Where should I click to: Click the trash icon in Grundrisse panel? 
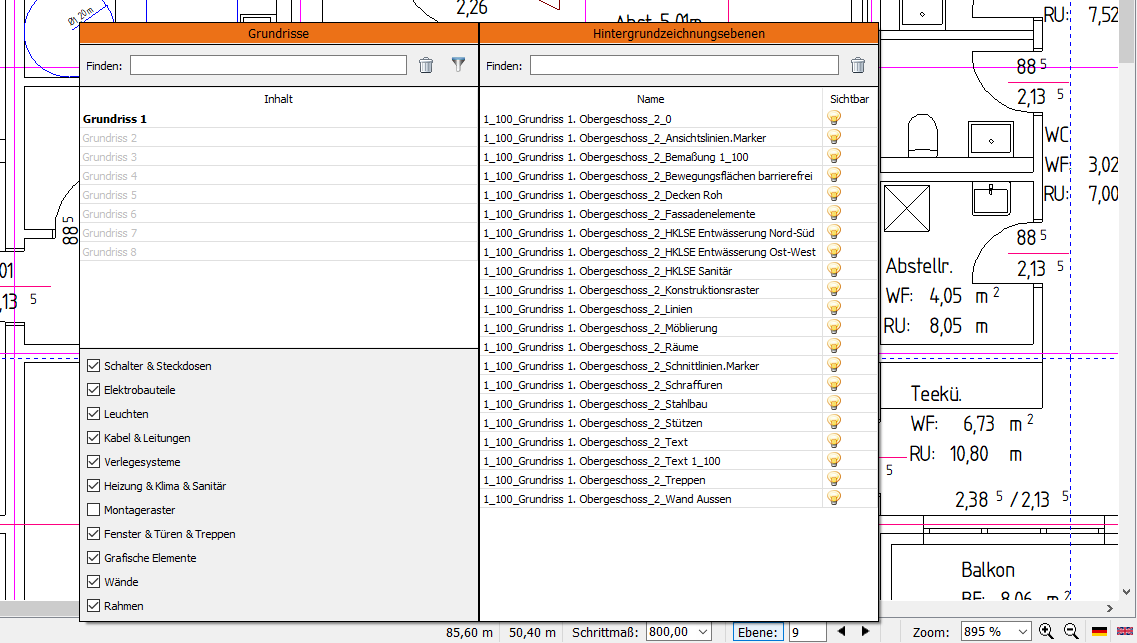pos(426,66)
